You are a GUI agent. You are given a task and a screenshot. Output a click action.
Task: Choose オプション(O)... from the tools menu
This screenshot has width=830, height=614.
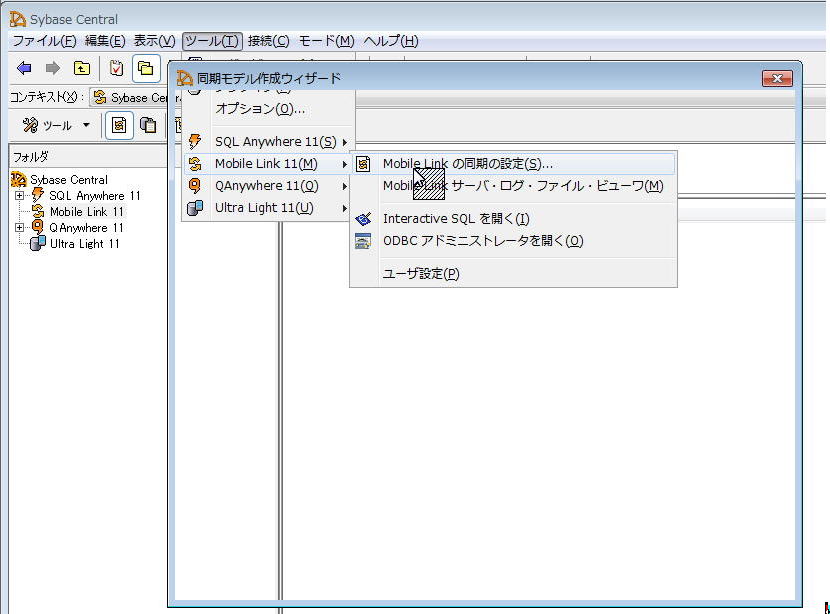260,108
